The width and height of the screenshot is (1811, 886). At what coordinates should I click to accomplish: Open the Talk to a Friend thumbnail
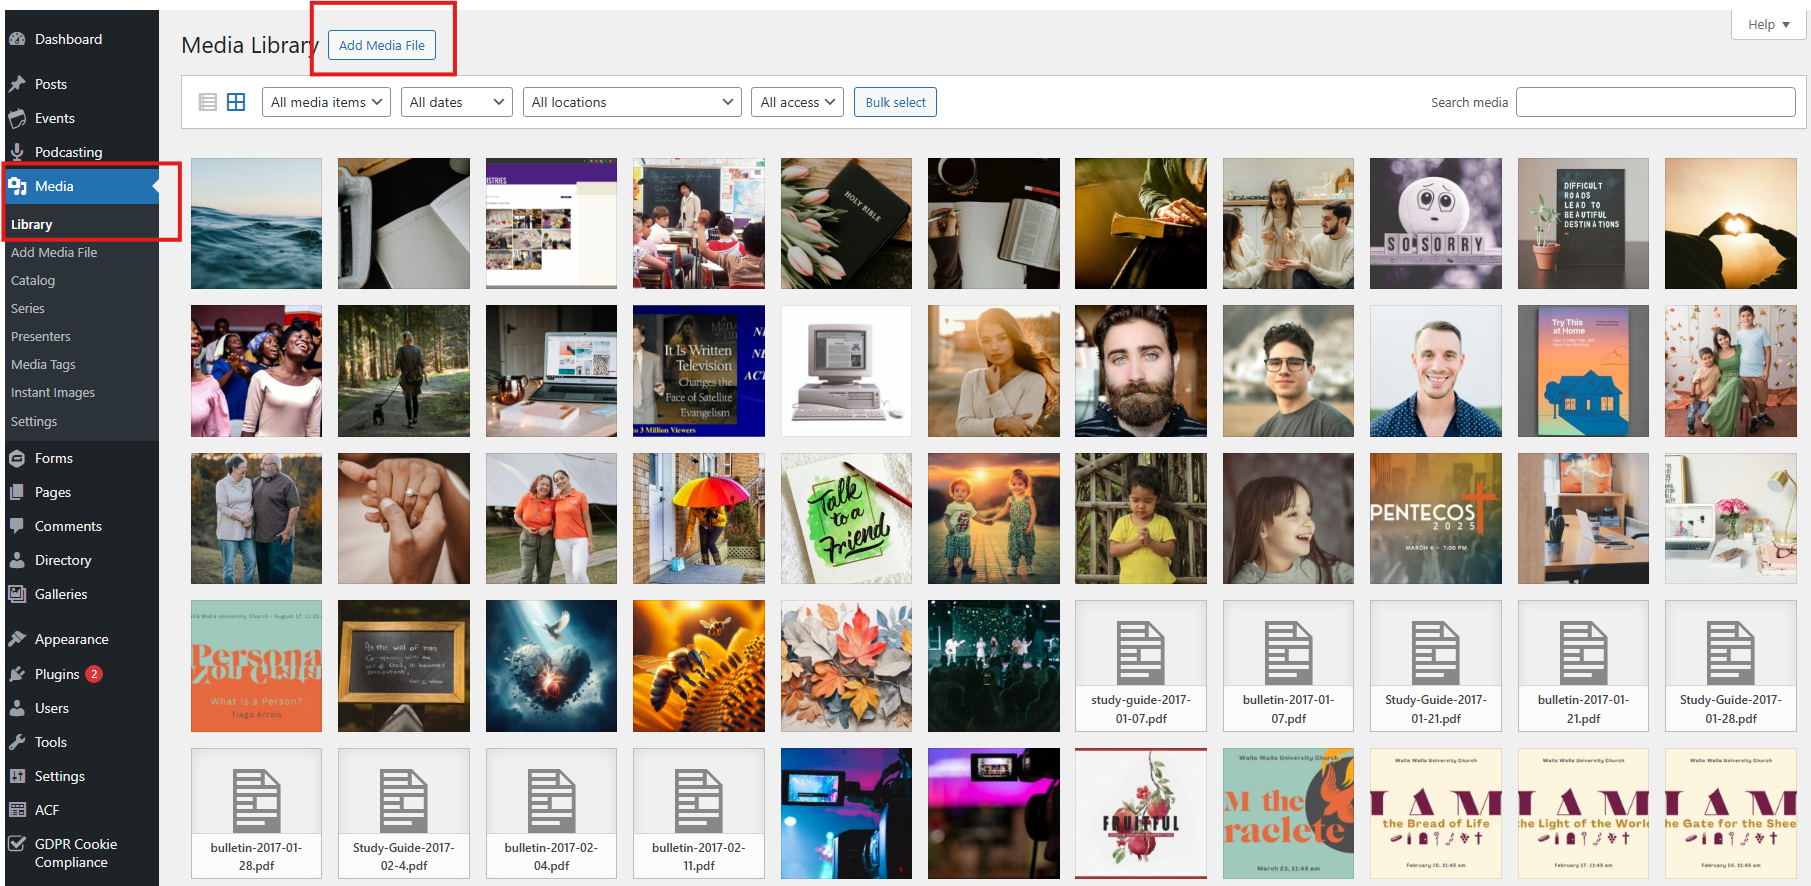pos(846,518)
